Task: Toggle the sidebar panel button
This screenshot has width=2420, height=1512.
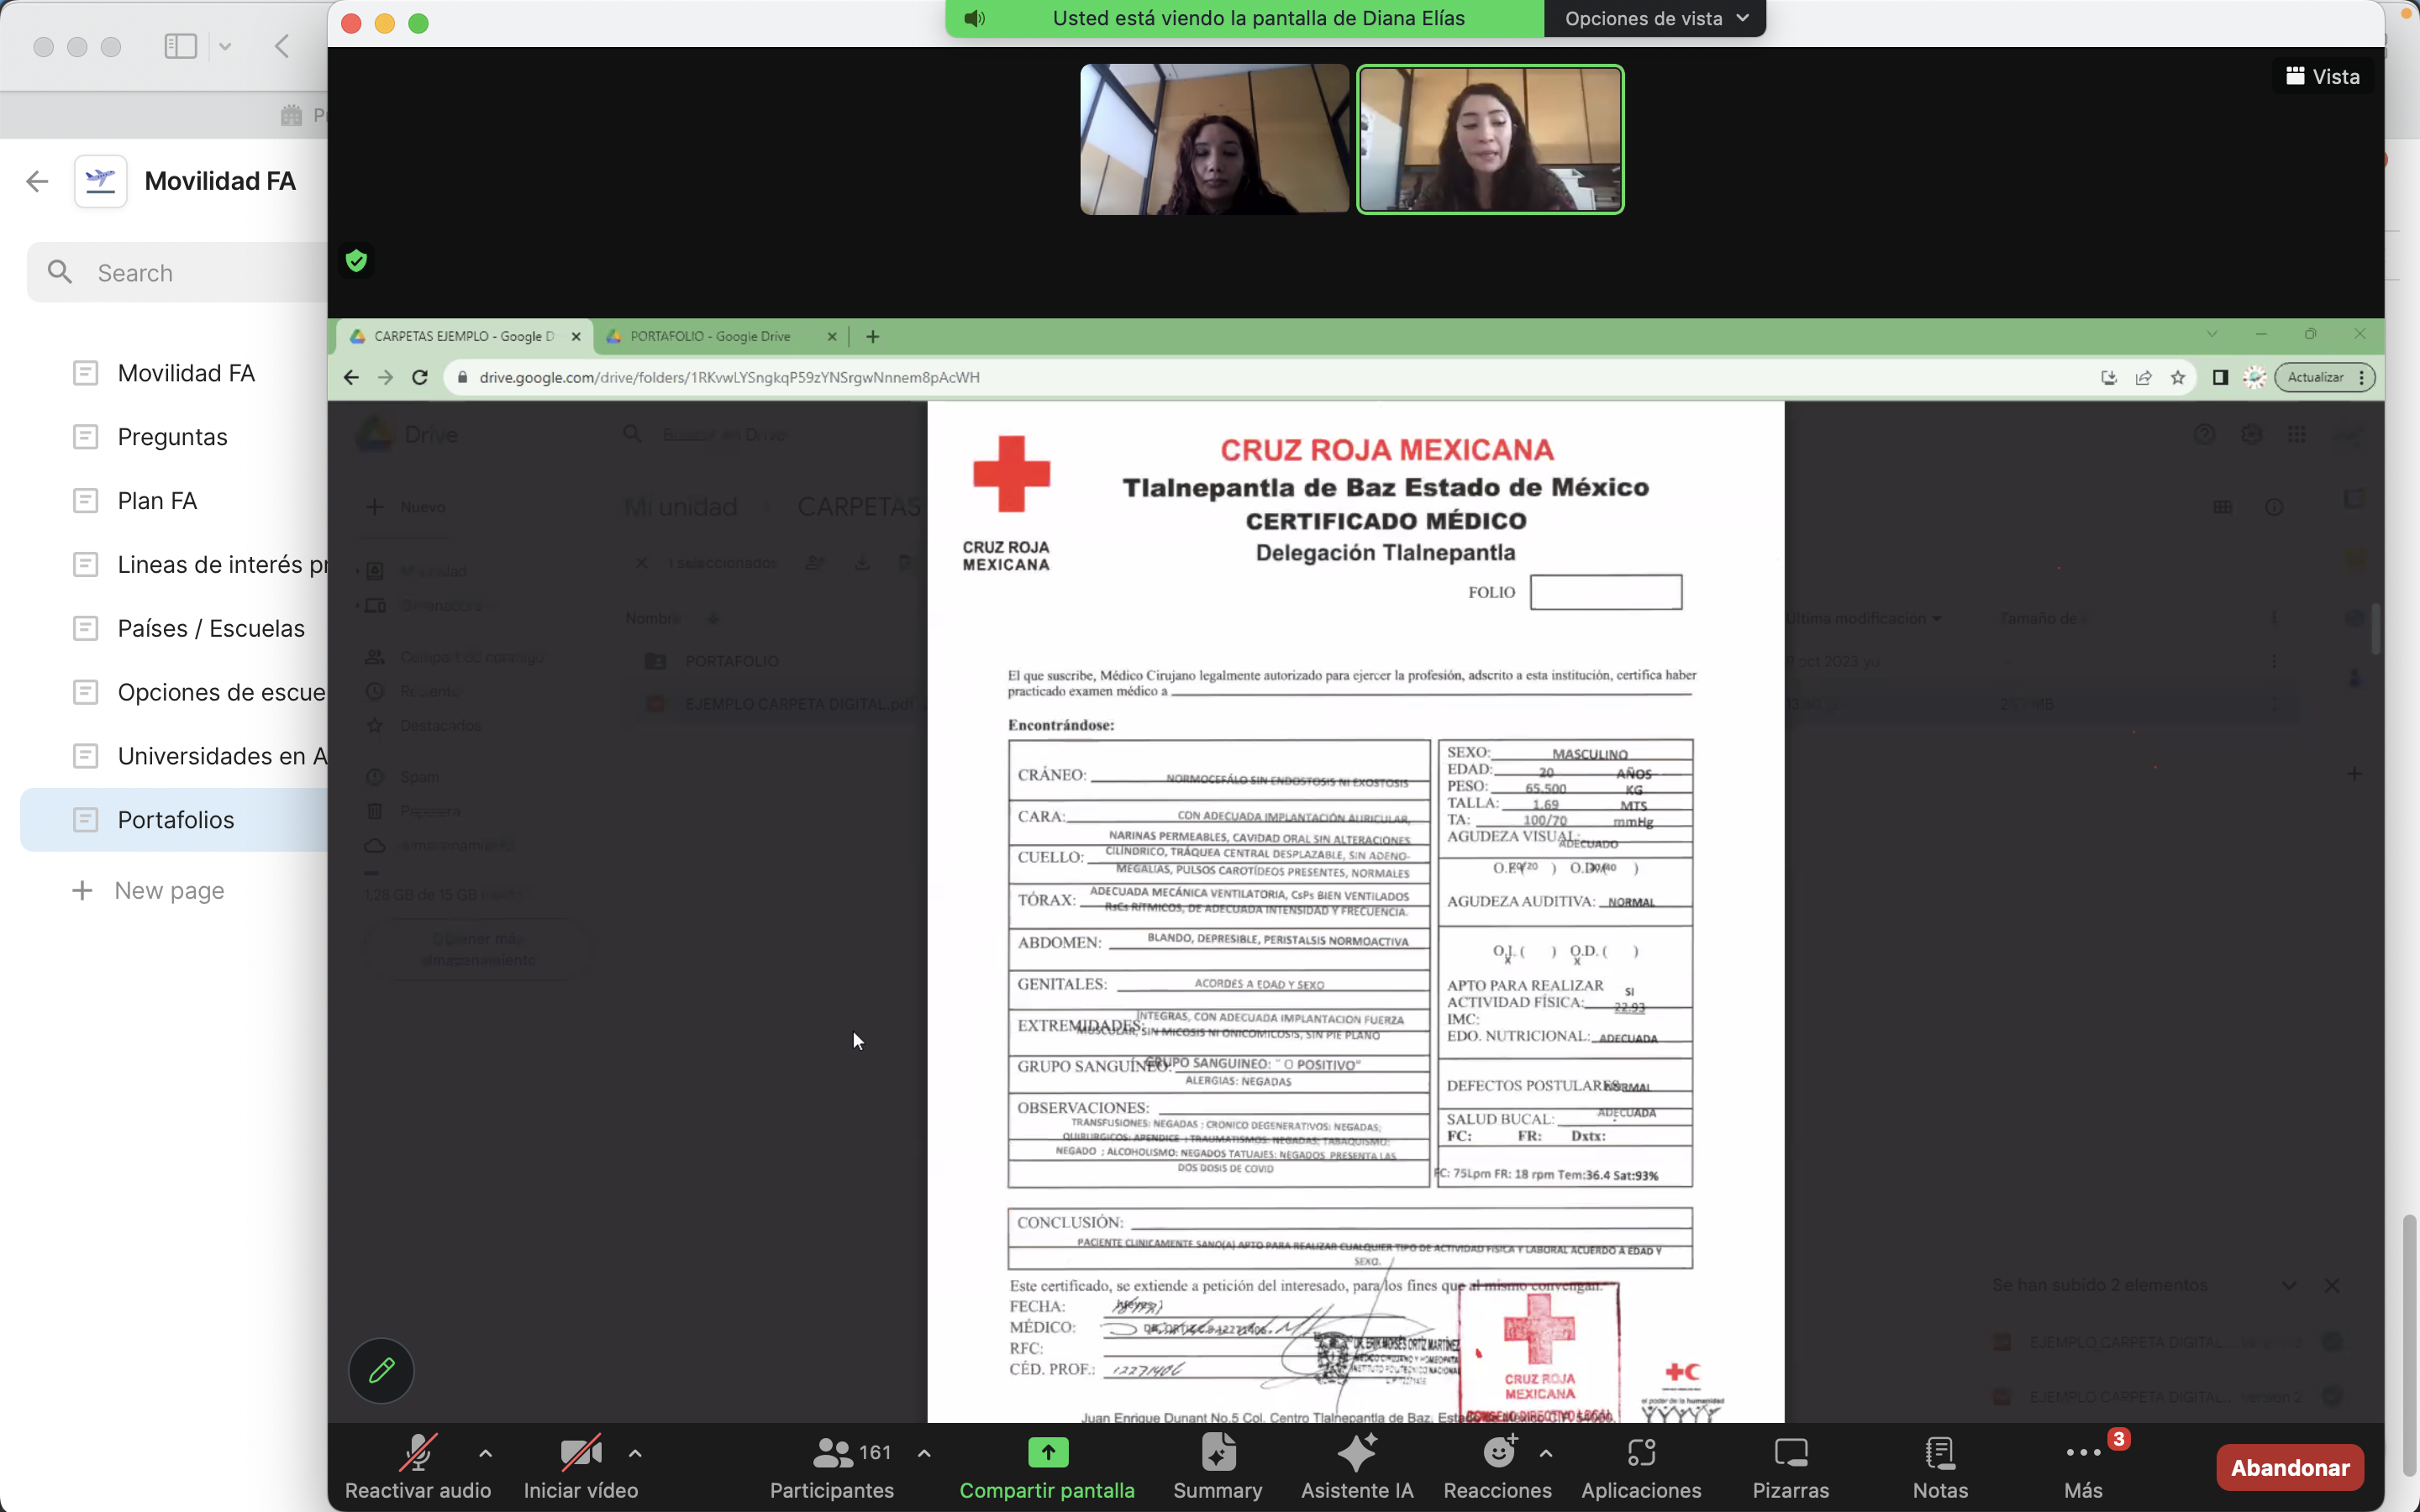Action: coord(181,46)
